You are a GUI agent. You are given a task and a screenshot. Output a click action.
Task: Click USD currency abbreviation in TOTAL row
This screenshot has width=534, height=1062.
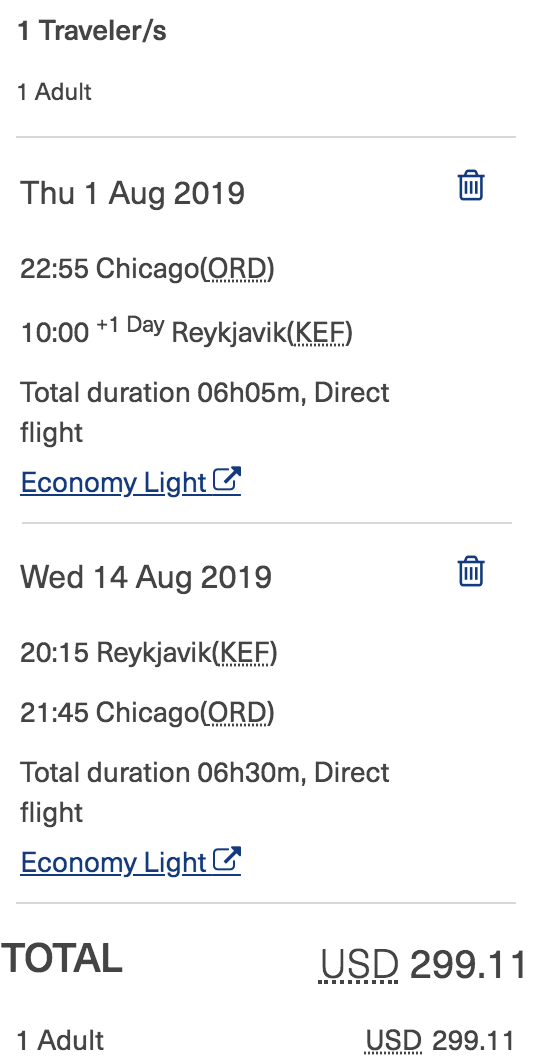[x=359, y=964]
